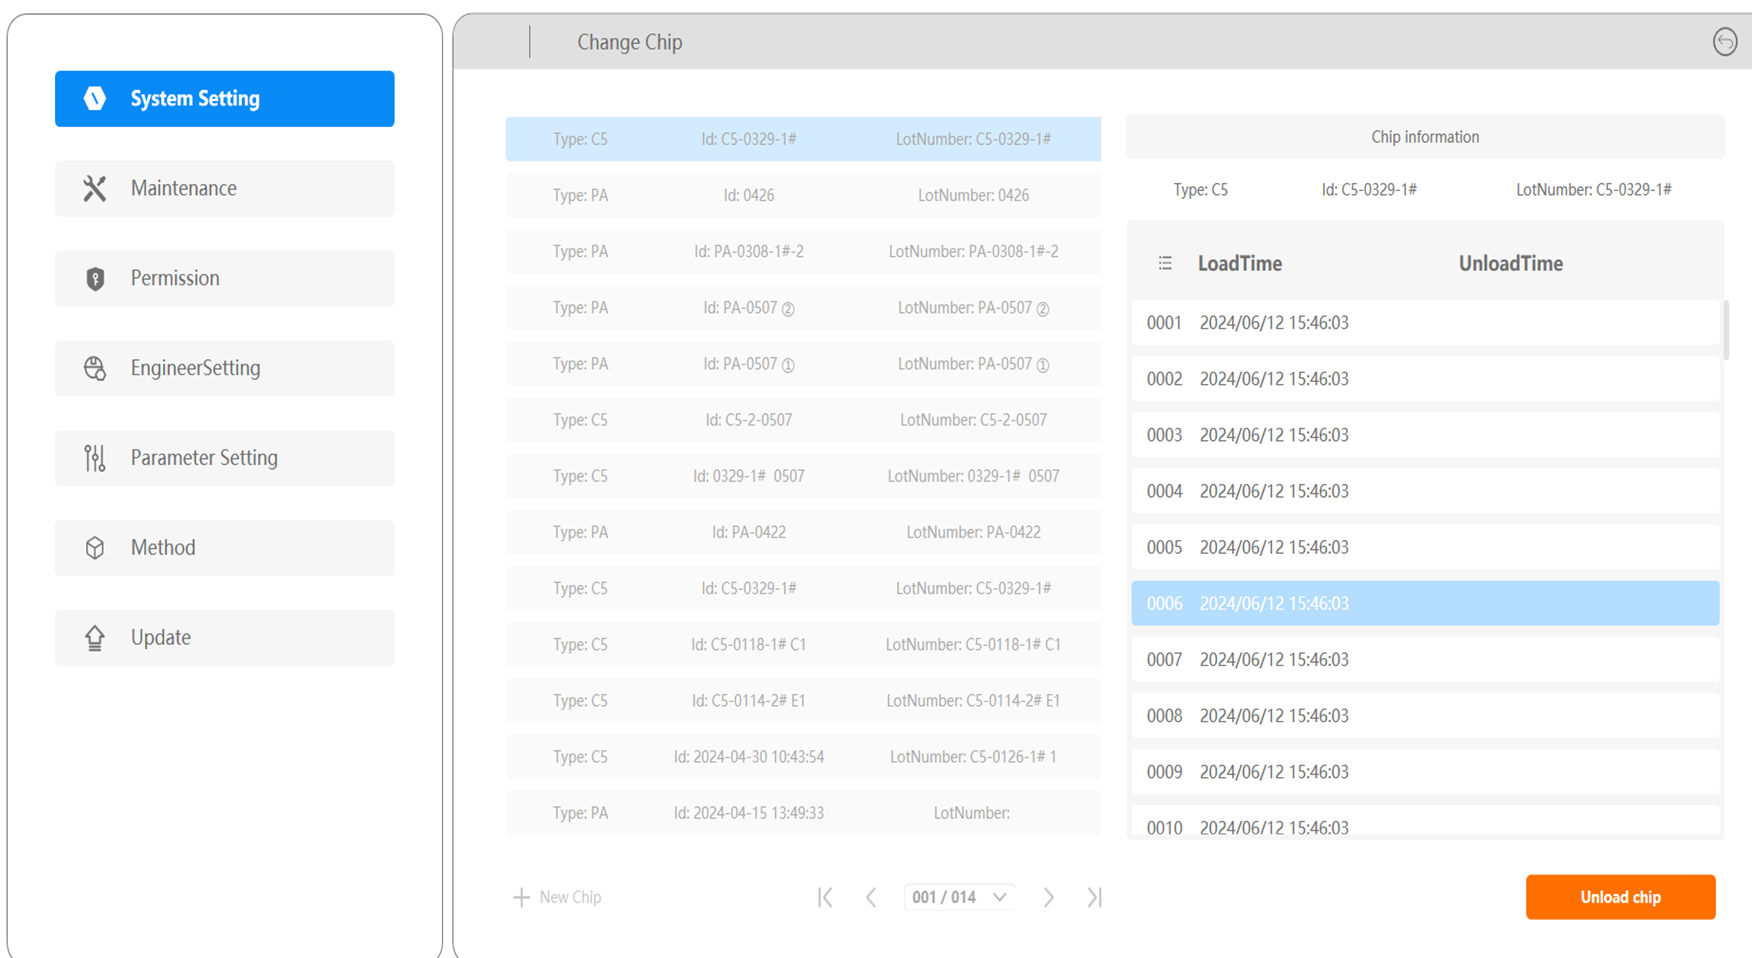Click the list icon beside LoadTime
This screenshot has width=1752, height=958.
click(1165, 263)
